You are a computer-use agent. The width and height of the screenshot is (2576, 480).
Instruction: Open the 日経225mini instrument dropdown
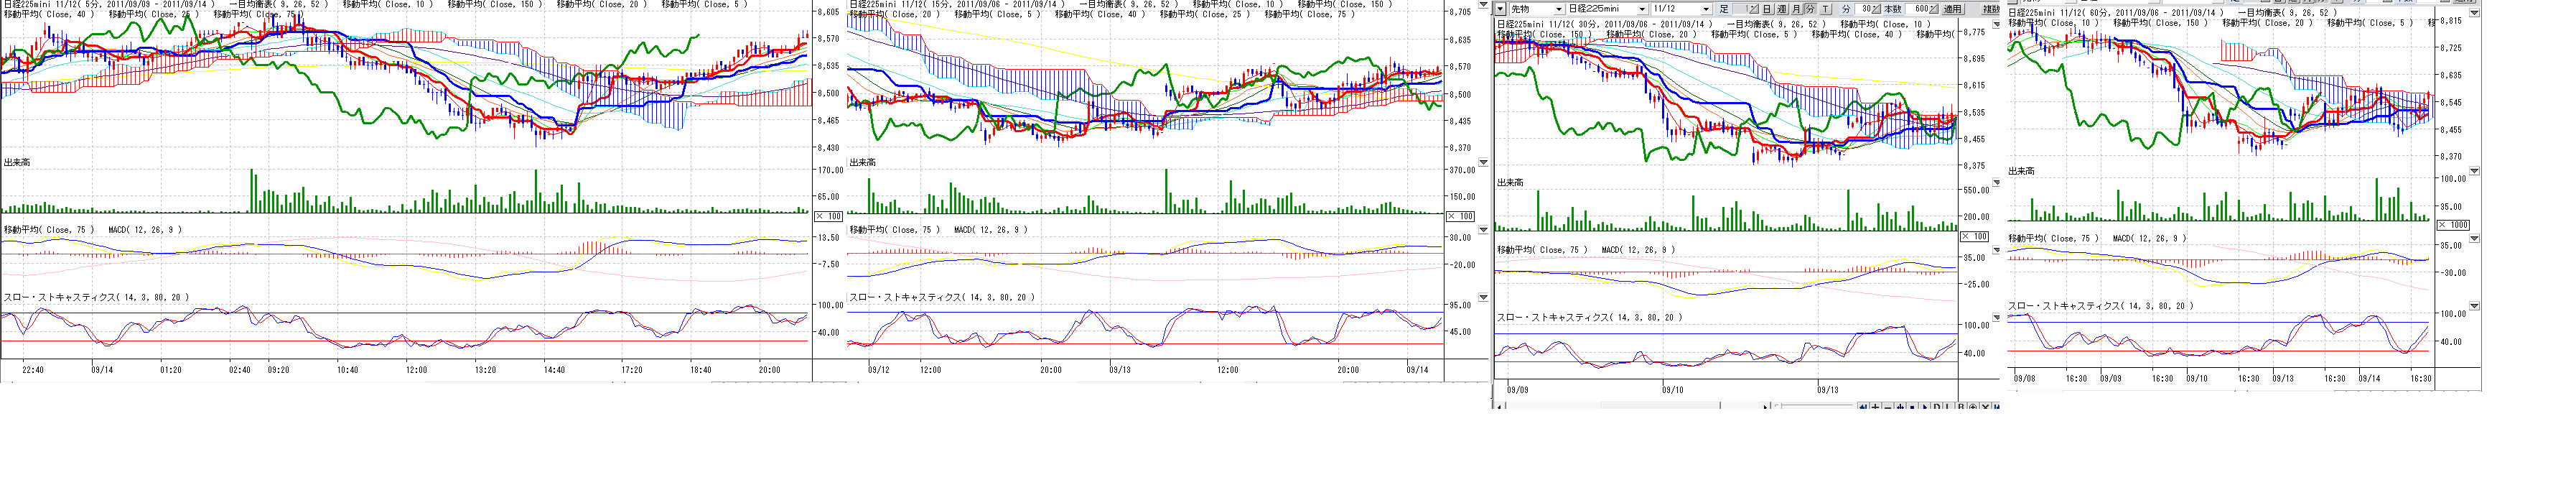tap(1642, 9)
